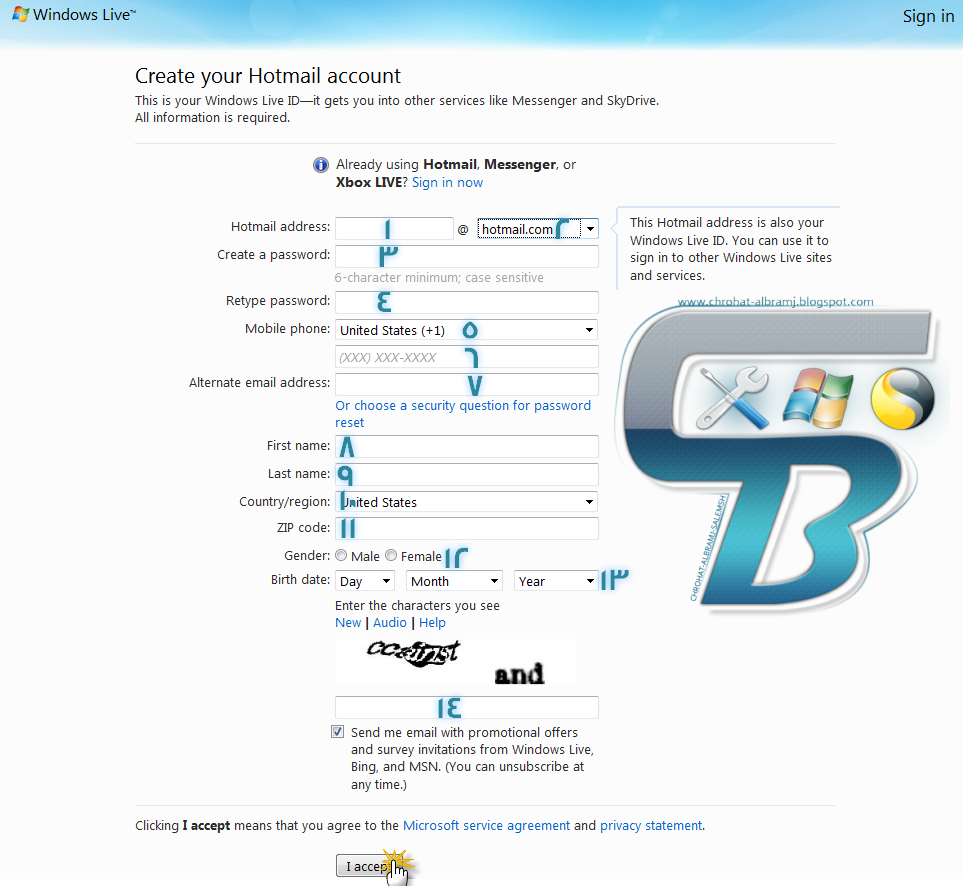Screen dimensions: 963x886
Task: Open the Microsoft service agreement link
Action: click(x=486, y=826)
